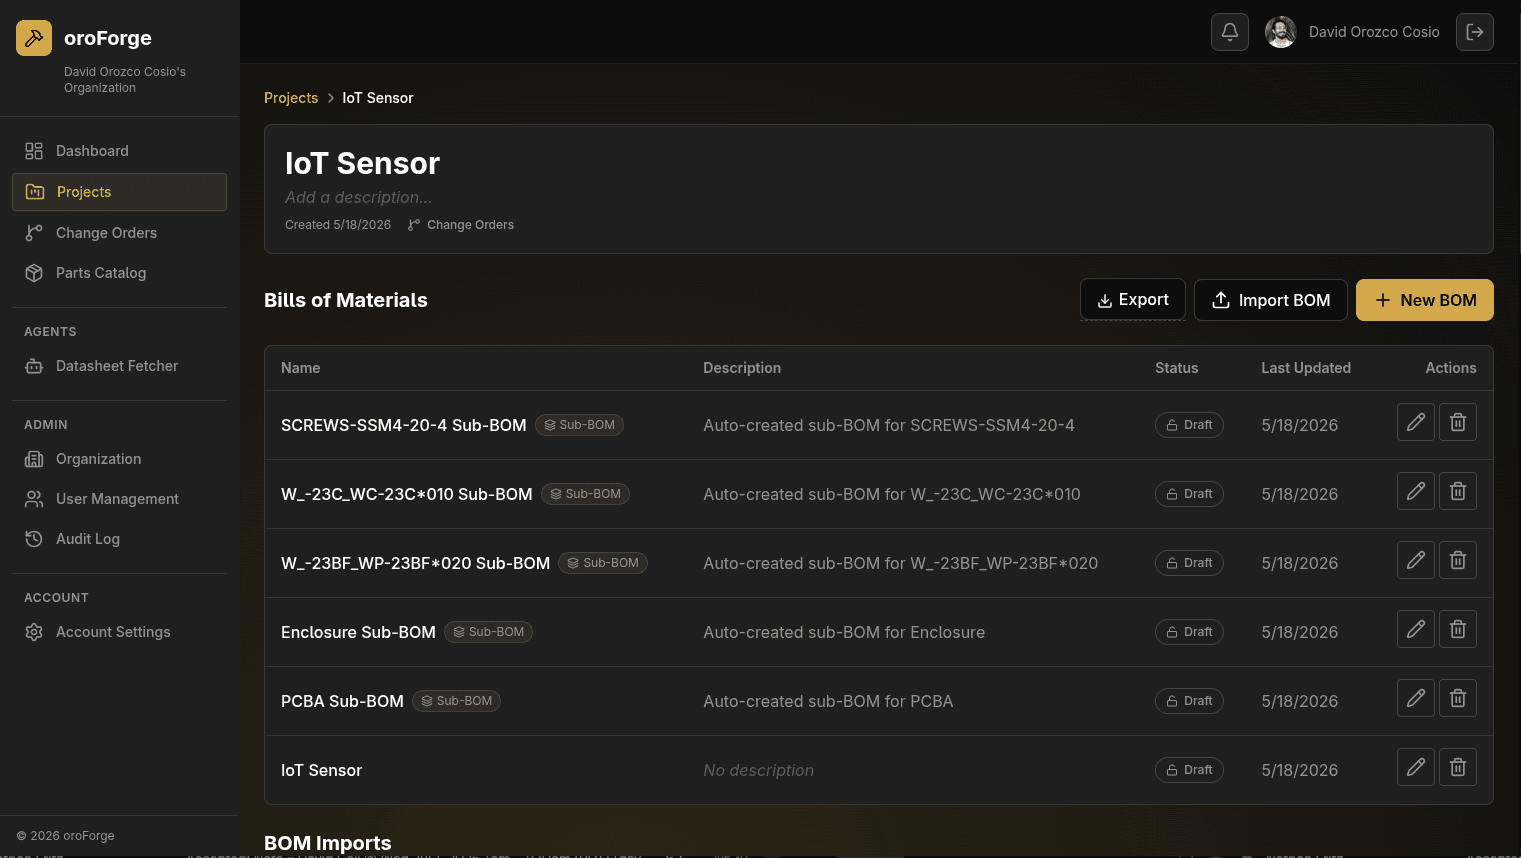Open Change Orders in sidebar
This screenshot has width=1521, height=858.
(119, 233)
